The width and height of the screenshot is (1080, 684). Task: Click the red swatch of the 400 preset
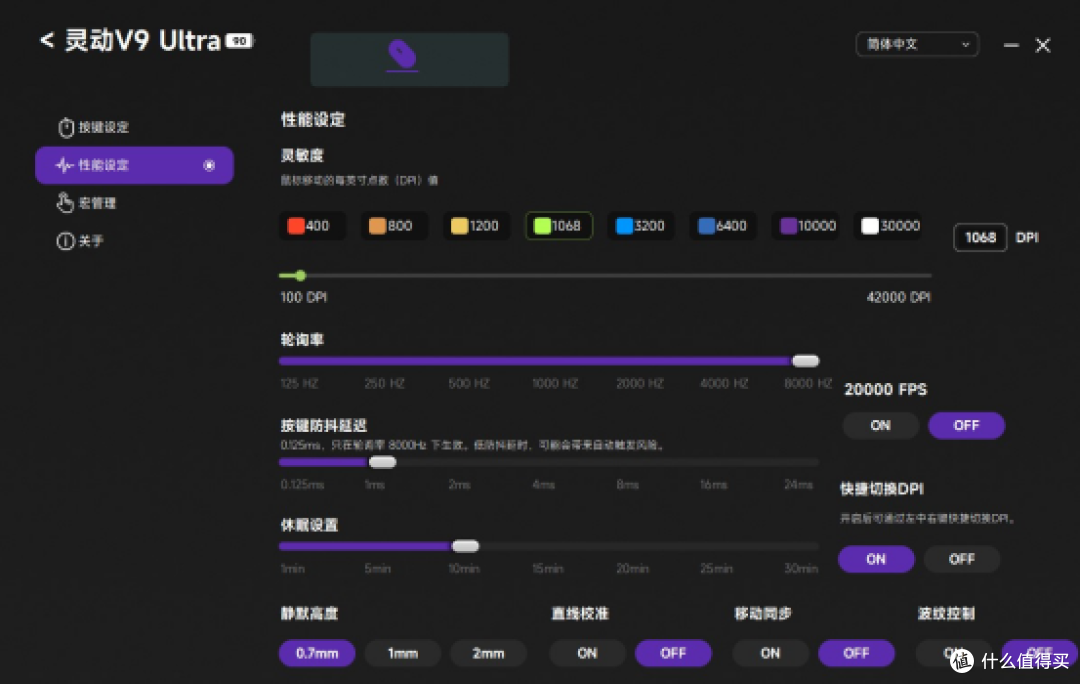296,226
